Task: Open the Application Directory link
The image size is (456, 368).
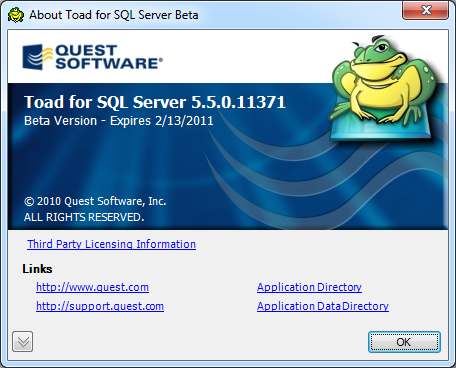Action: (309, 287)
